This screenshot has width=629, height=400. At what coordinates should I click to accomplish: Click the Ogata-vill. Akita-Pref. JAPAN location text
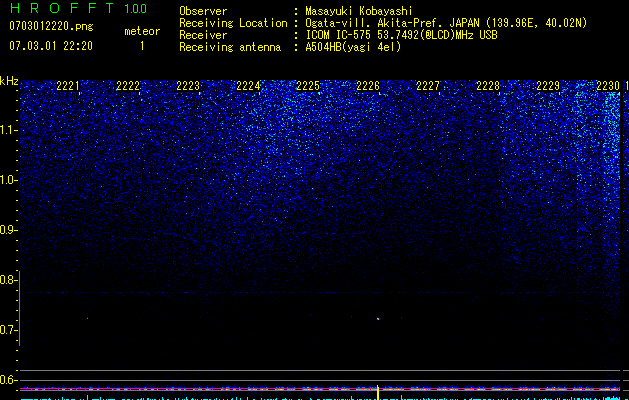[446, 23]
